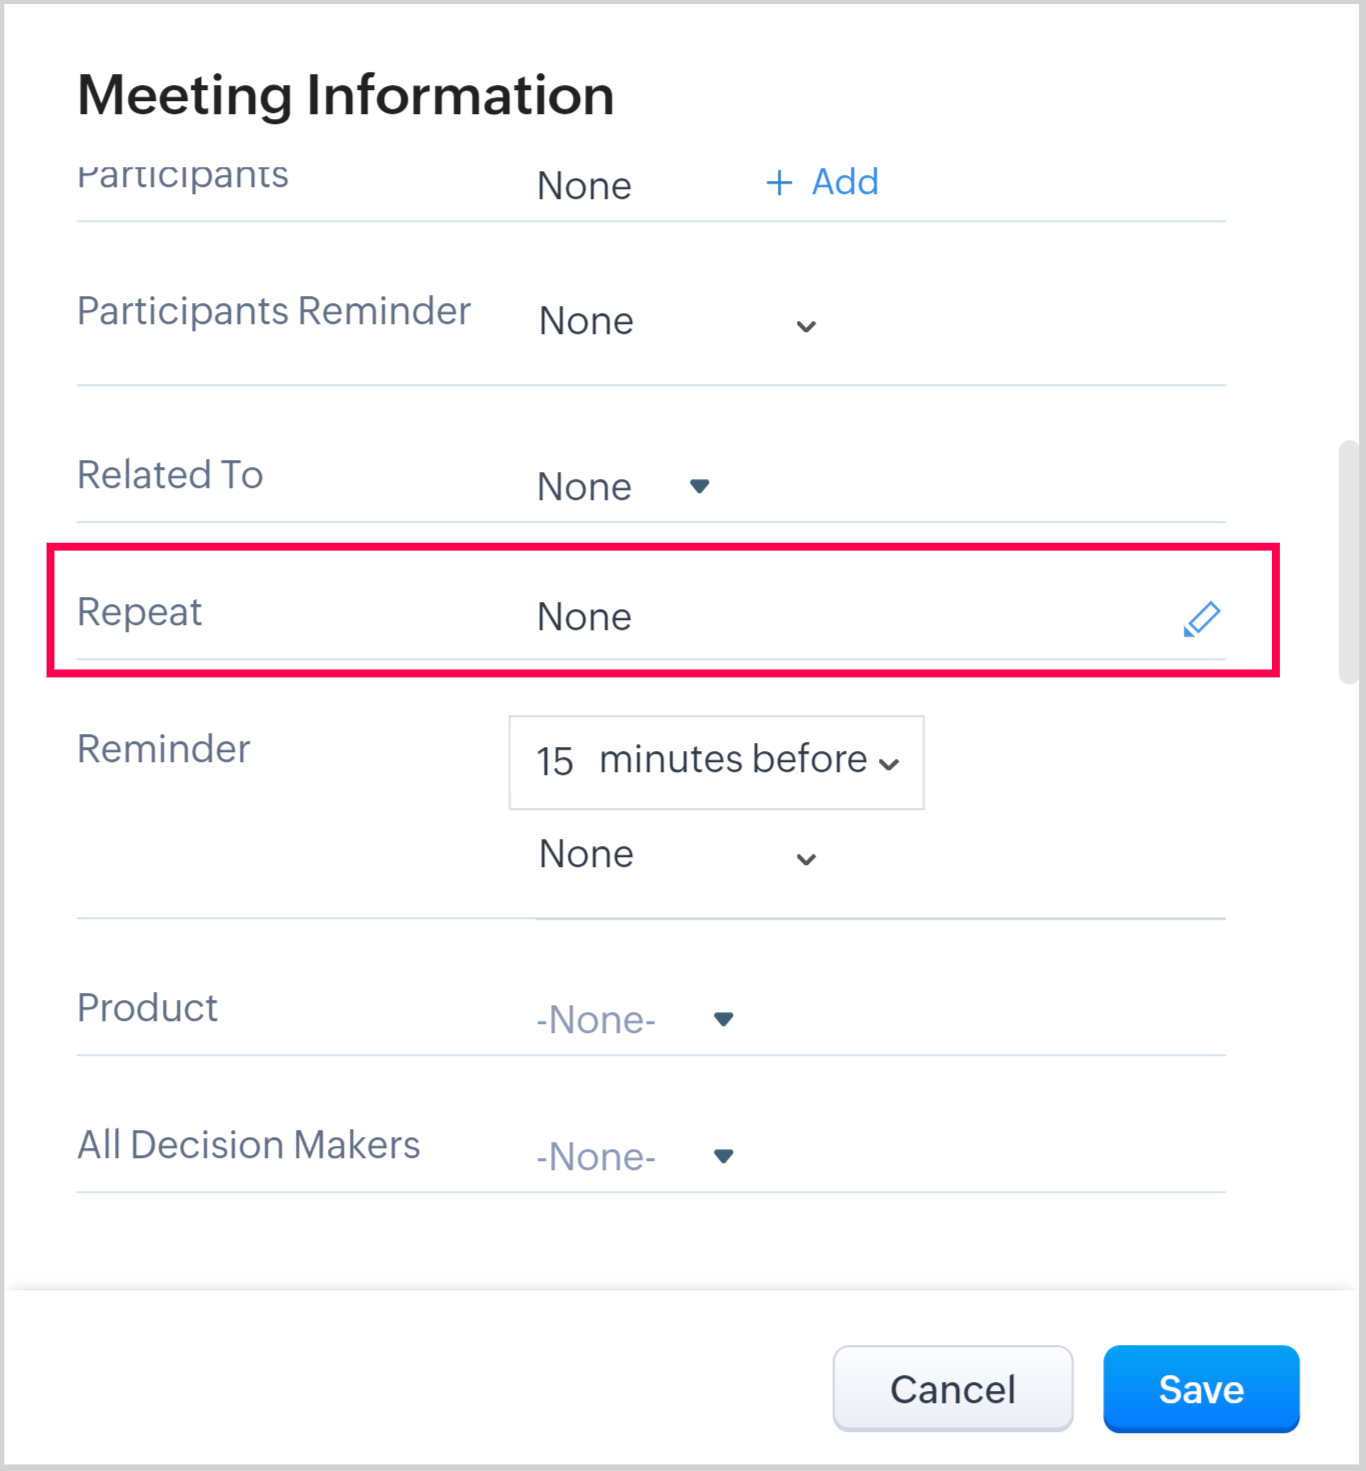Click the plus icon beside Add
Viewport: 1366px width, 1471px height.
pyautogui.click(x=779, y=182)
